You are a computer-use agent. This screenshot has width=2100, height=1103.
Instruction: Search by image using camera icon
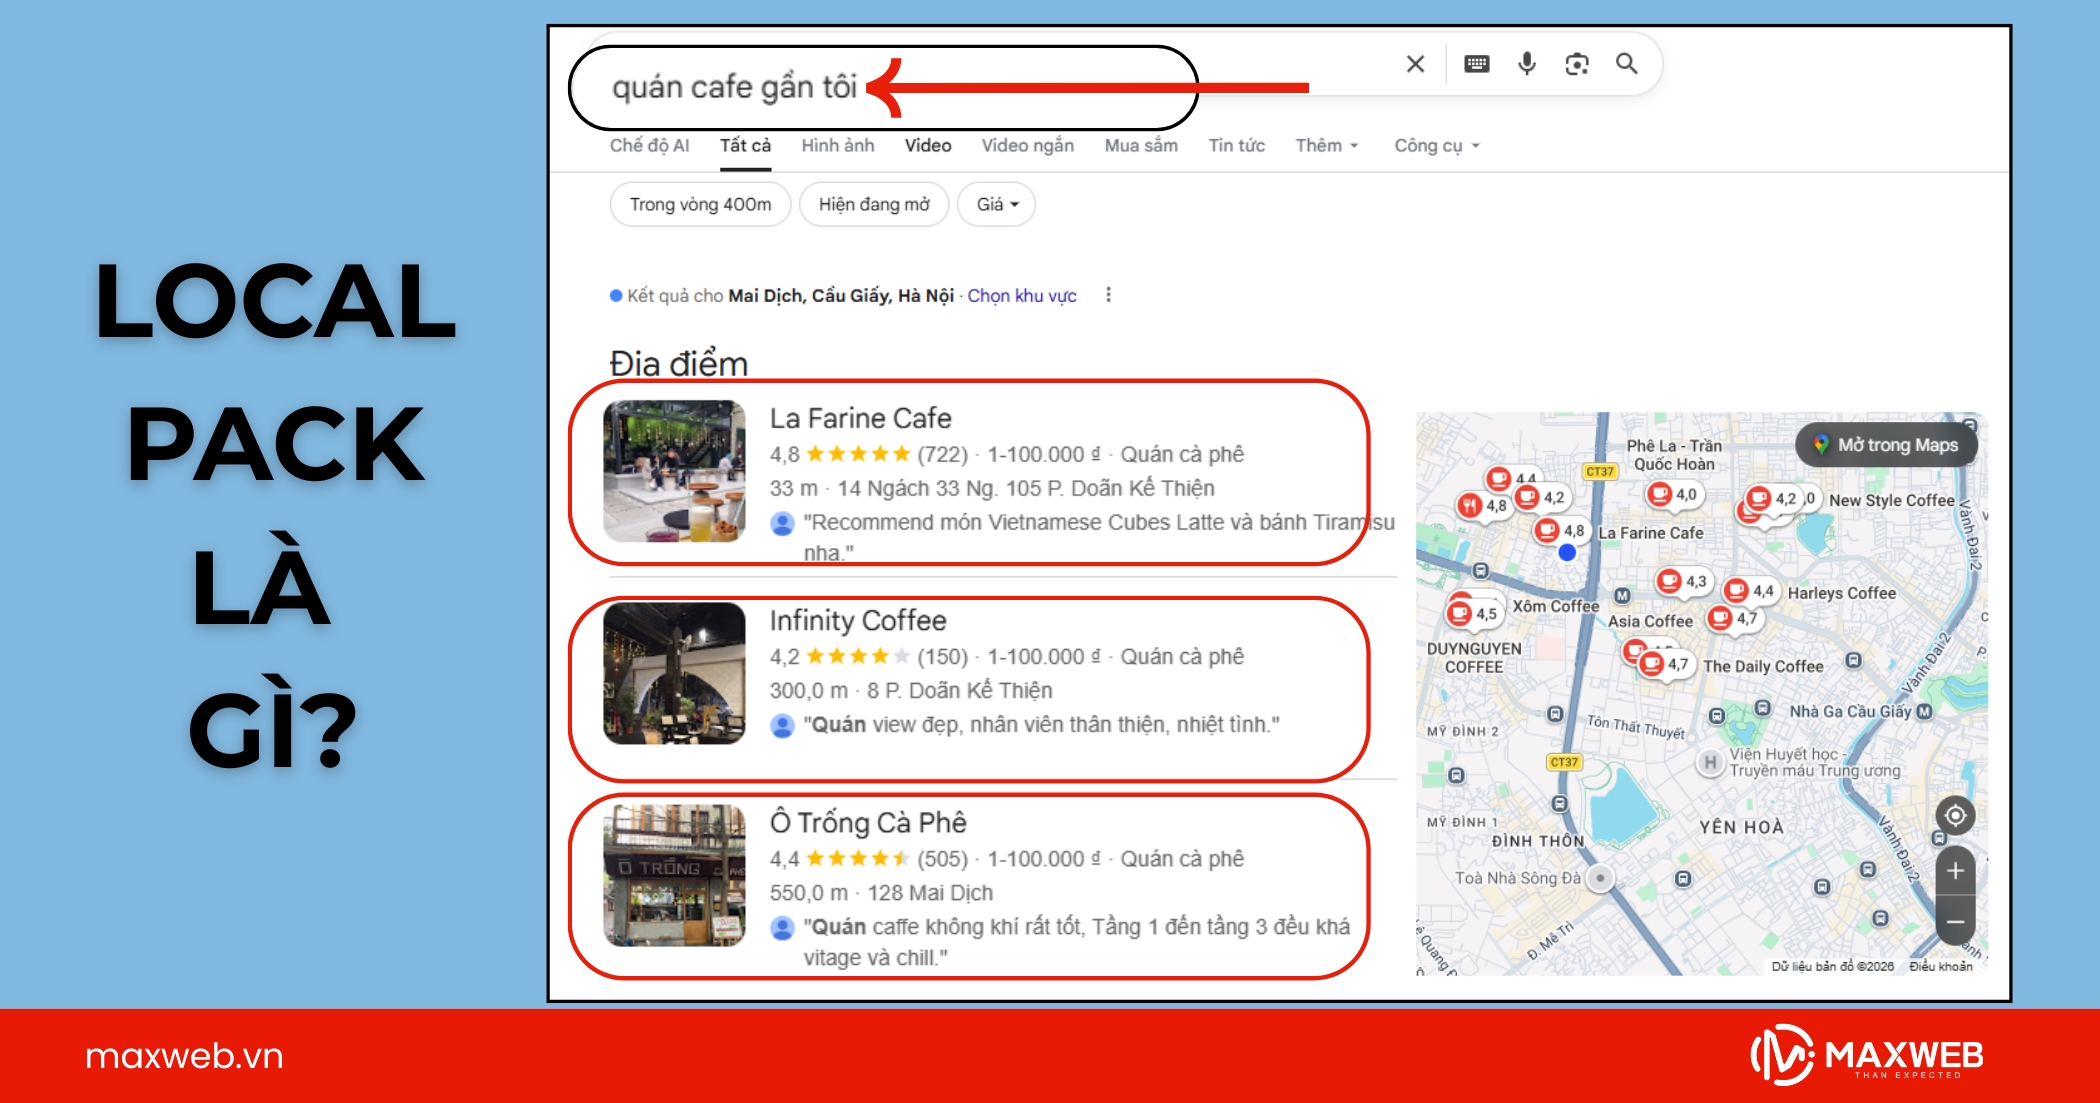[x=1577, y=65]
